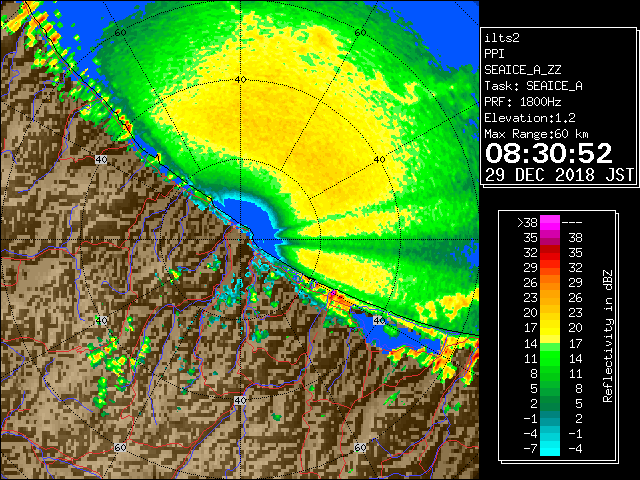This screenshot has height=480, width=640.
Task: Click the '60' range ring label at the map's southwest
Action: point(120,448)
